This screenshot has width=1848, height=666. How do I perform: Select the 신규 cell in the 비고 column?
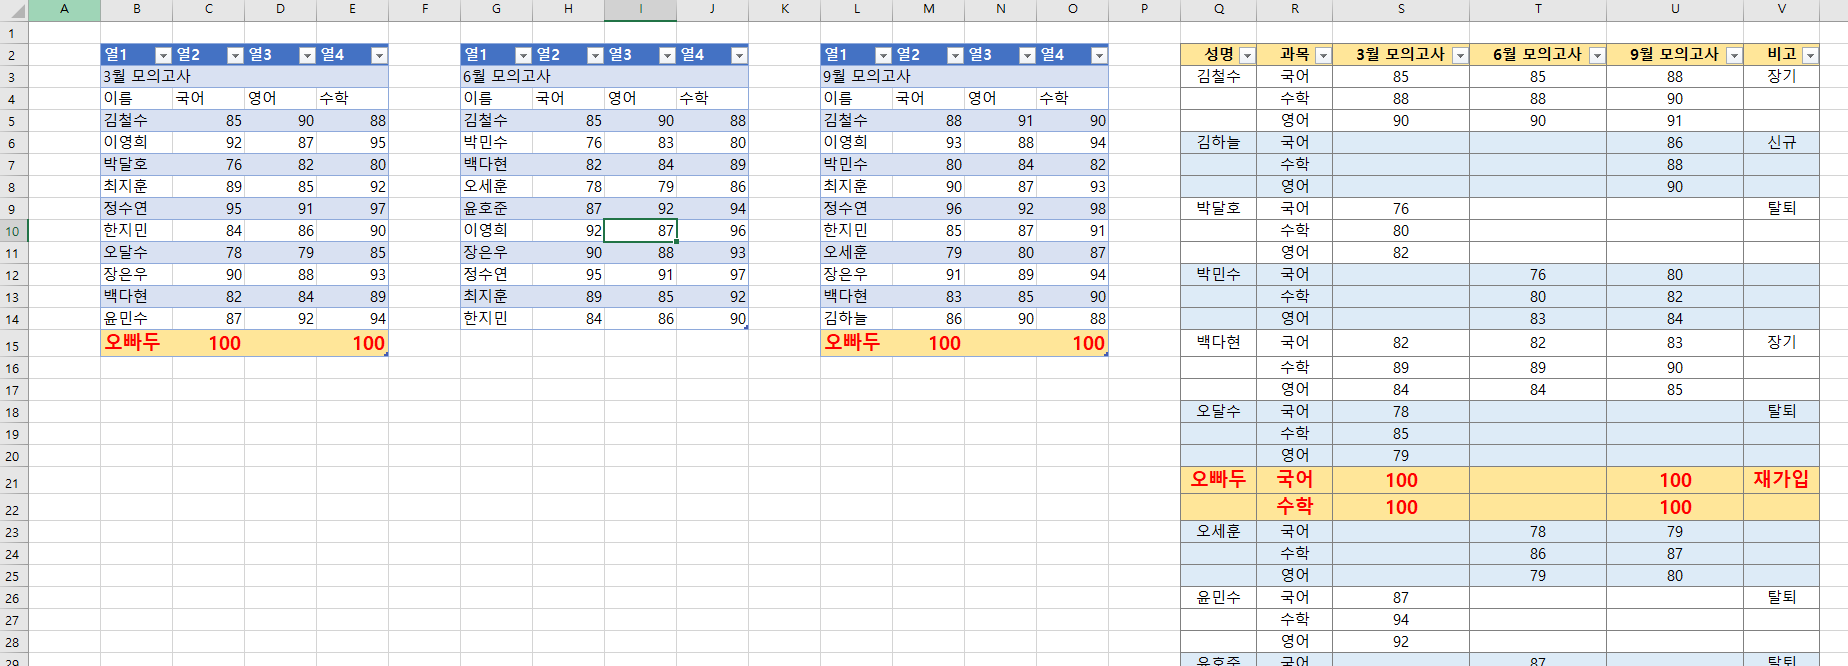coord(1780,143)
